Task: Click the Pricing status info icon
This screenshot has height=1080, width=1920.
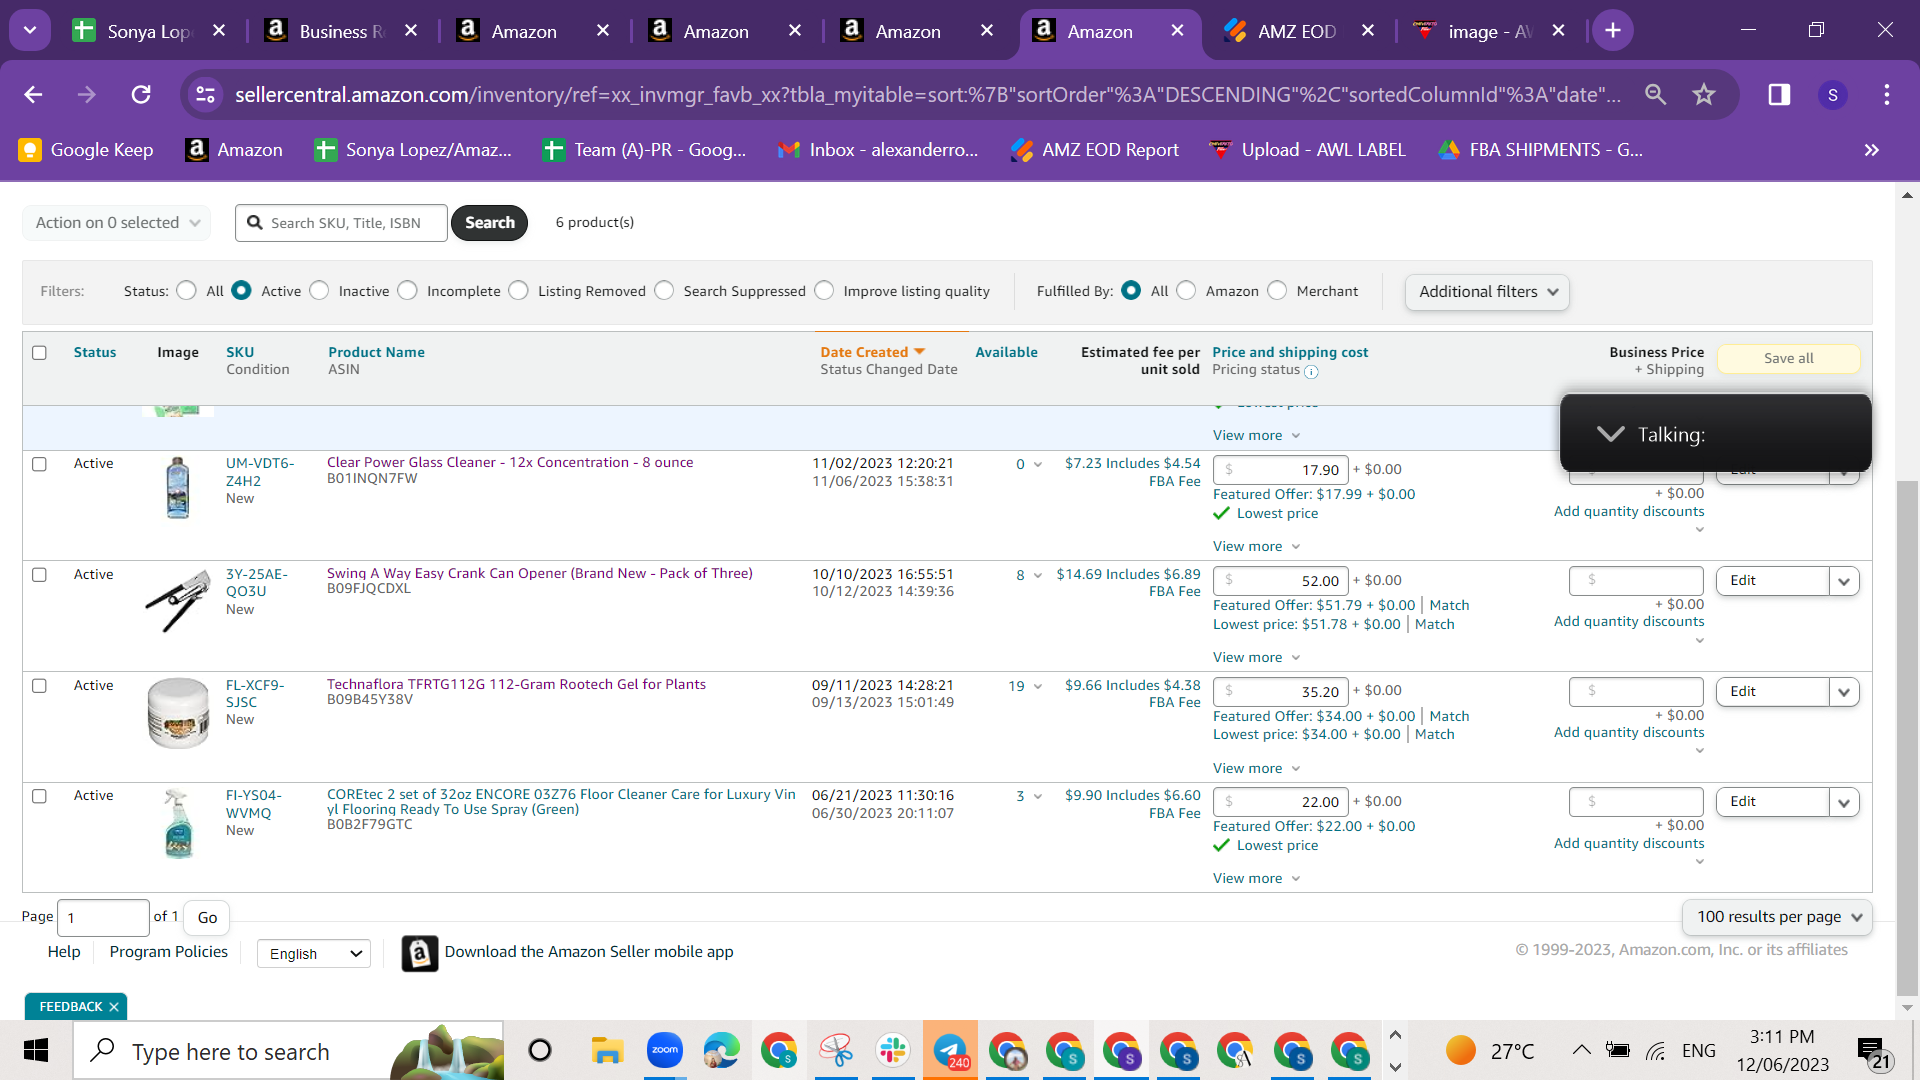Action: (x=1311, y=372)
